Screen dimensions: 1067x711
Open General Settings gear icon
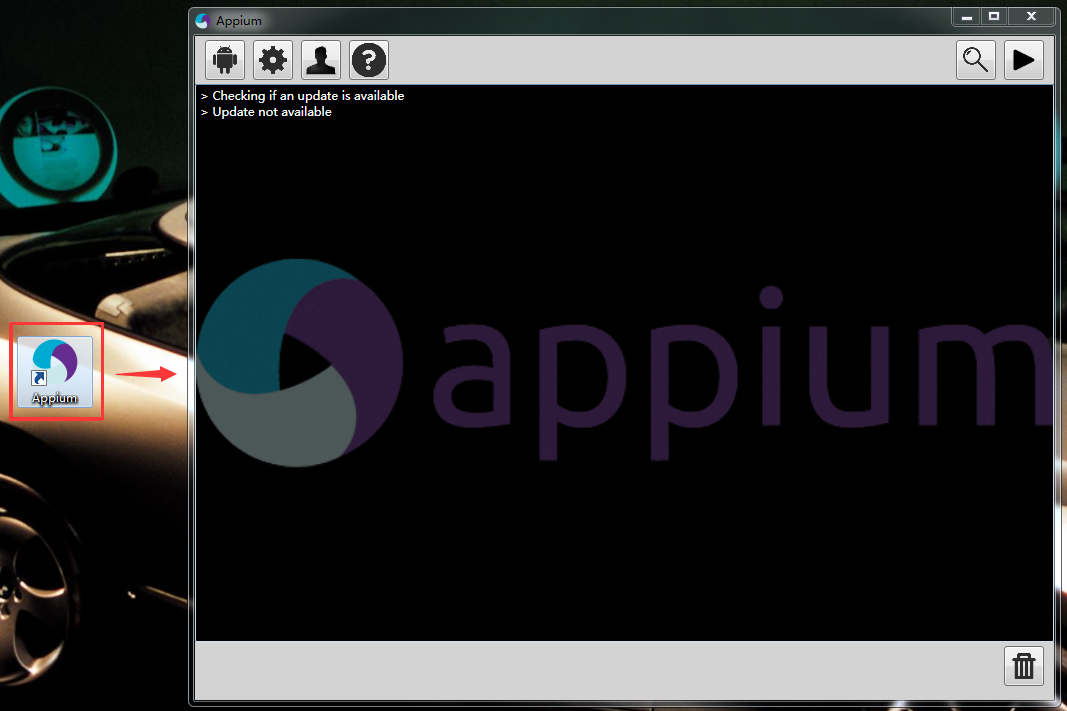click(273, 60)
